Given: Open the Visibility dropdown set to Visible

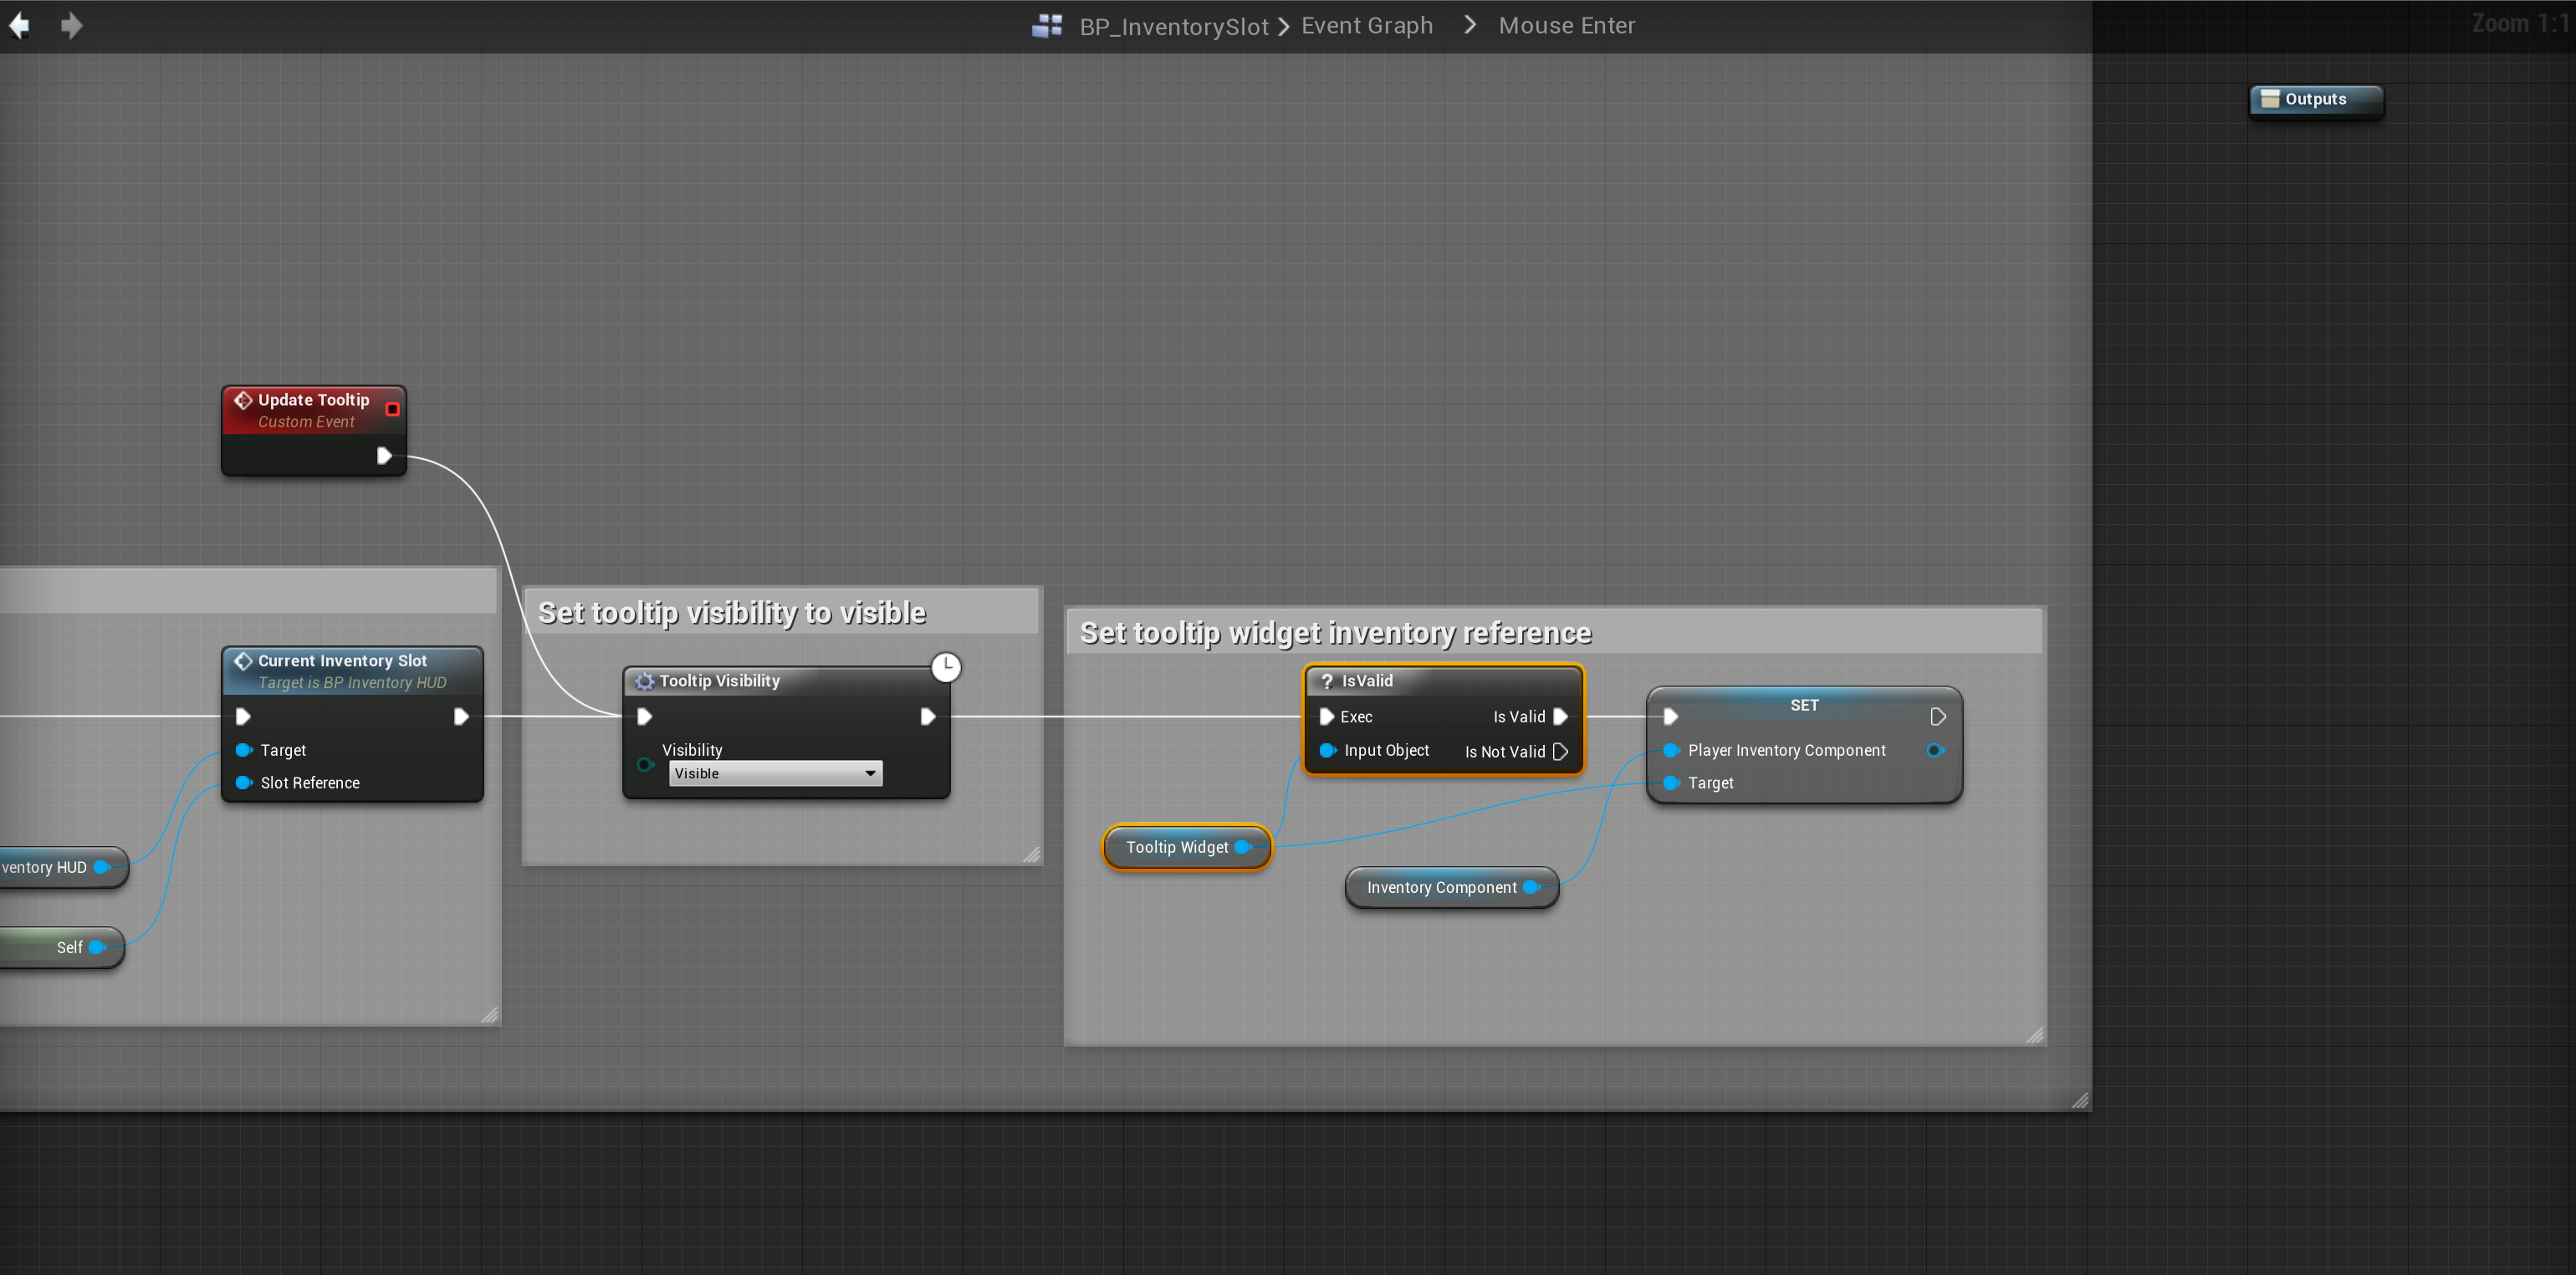Looking at the screenshot, I should coord(775,773).
